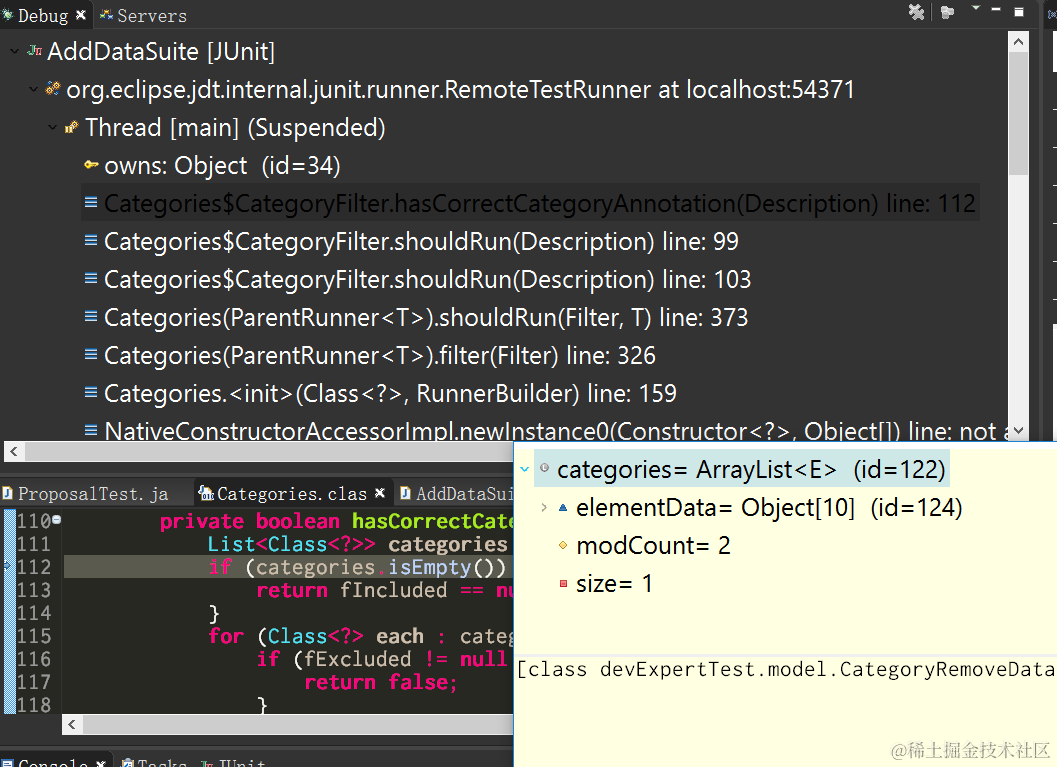Select hasCorrectCategoryAnnotation line: 112 stack frame

pyautogui.click(x=539, y=203)
